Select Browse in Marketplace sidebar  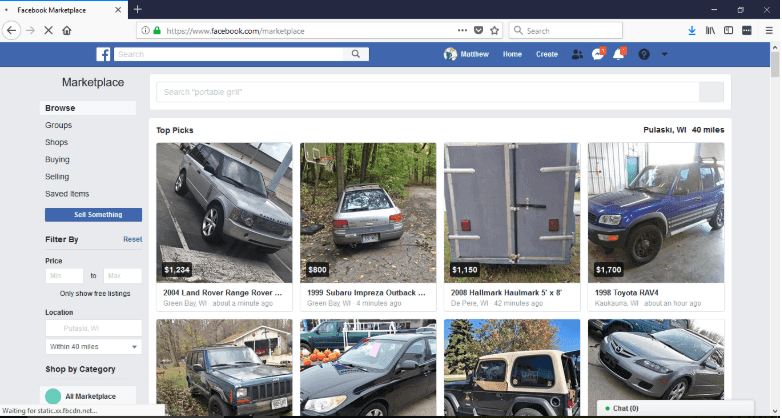(88, 108)
